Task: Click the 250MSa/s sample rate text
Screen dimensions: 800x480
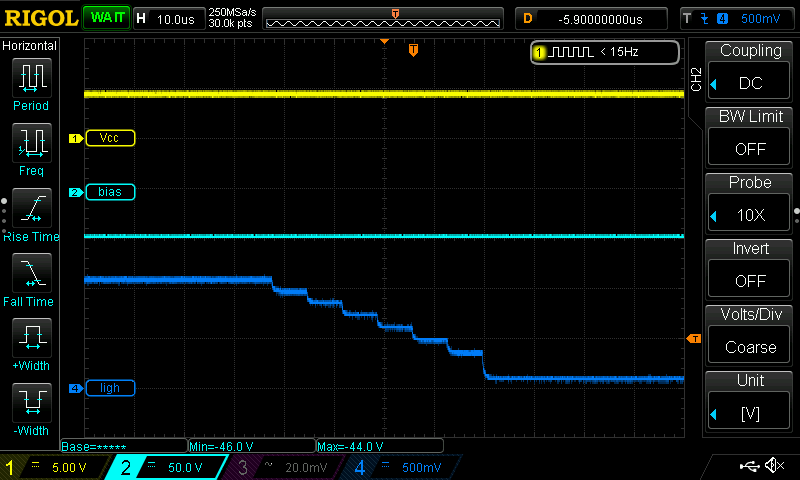Action: [x=232, y=12]
